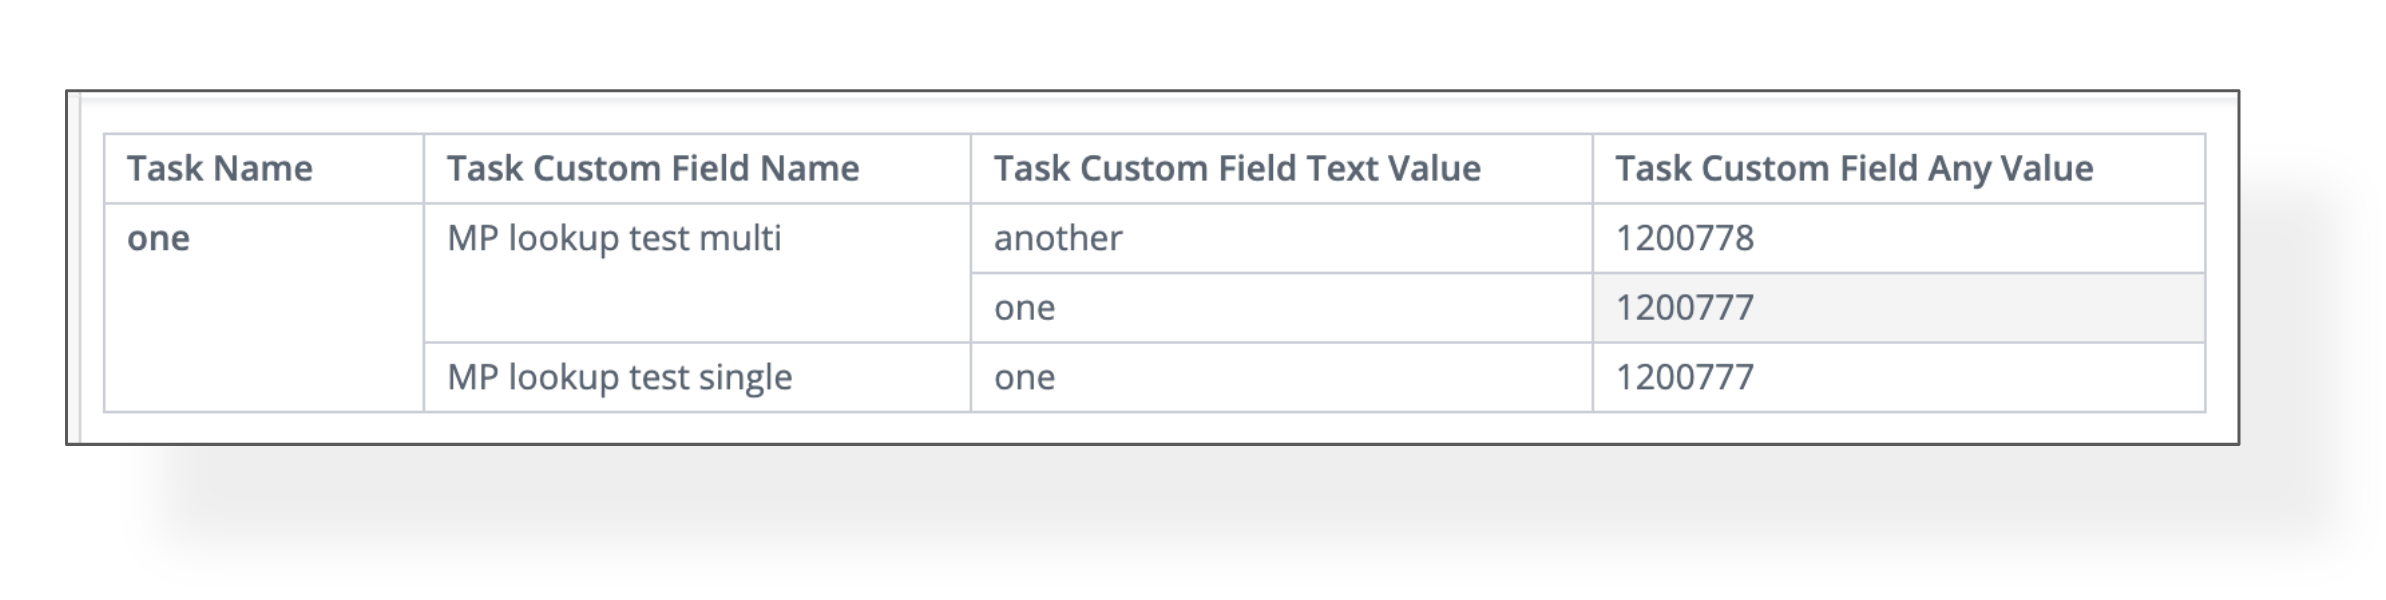2386x600 pixels.
Task: Click the line separating the two MP lookup cells
Action: (x=697, y=343)
